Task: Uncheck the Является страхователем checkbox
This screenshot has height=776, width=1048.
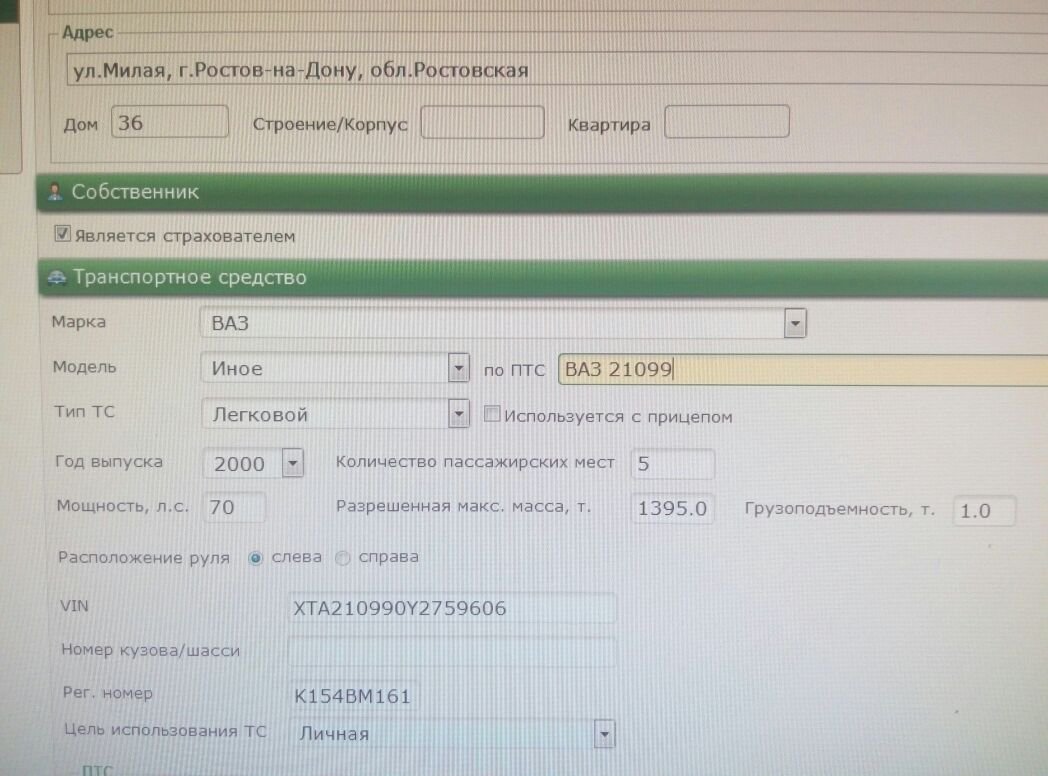Action: [62, 234]
